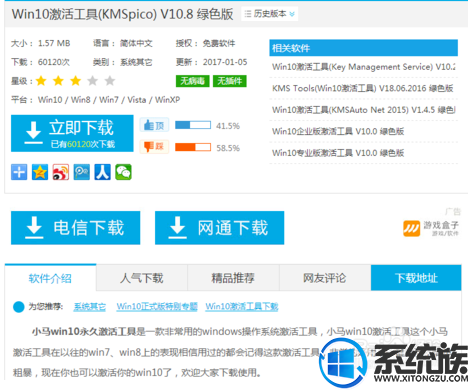Viewport: 468px width, 391px height.
Task: Click the 2017-01-05 update date
Action: (x=225, y=62)
